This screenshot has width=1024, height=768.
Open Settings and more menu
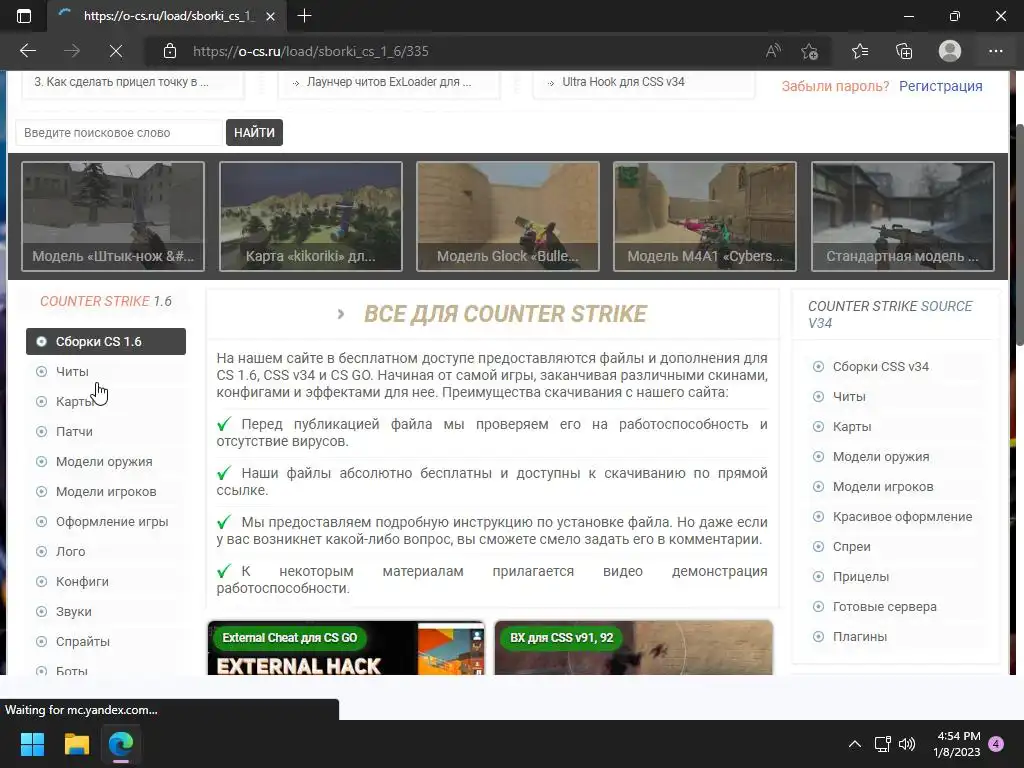[x=995, y=51]
